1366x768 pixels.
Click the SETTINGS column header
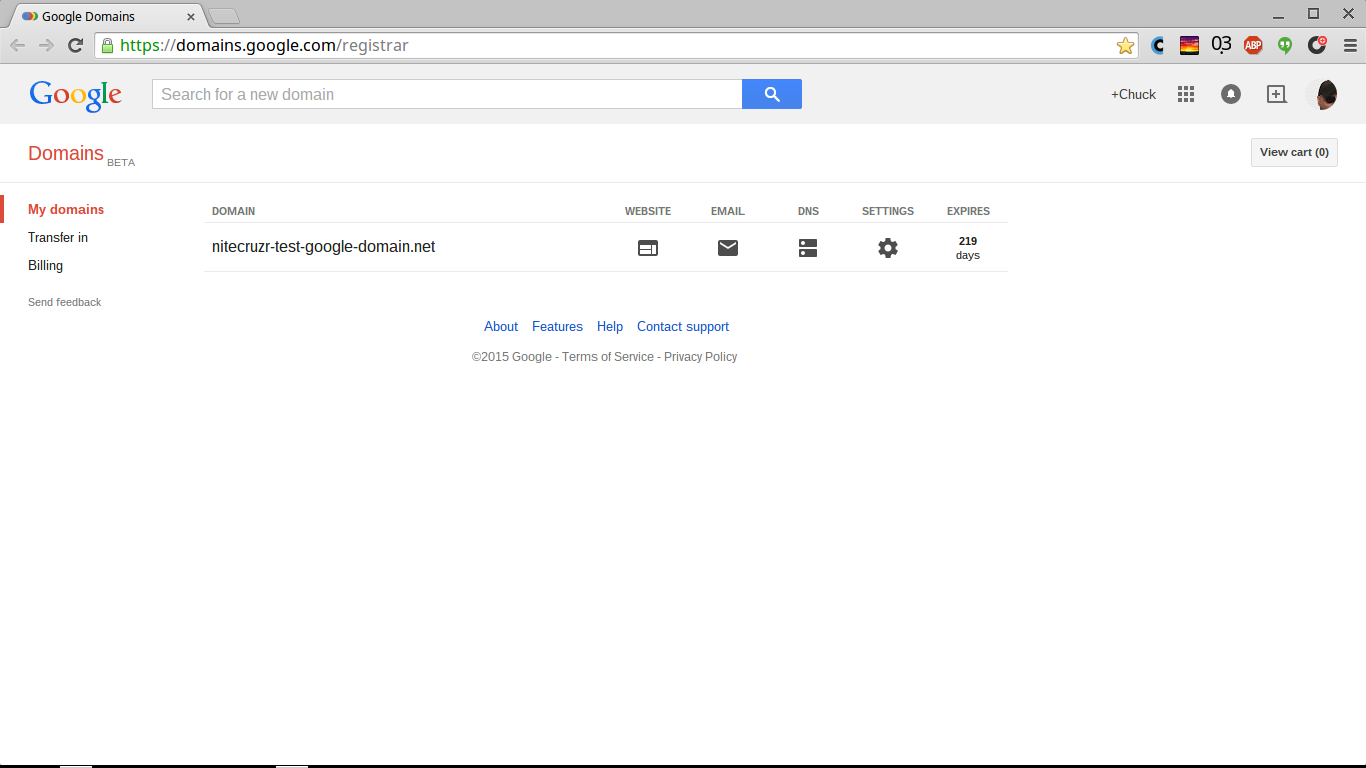(x=888, y=211)
